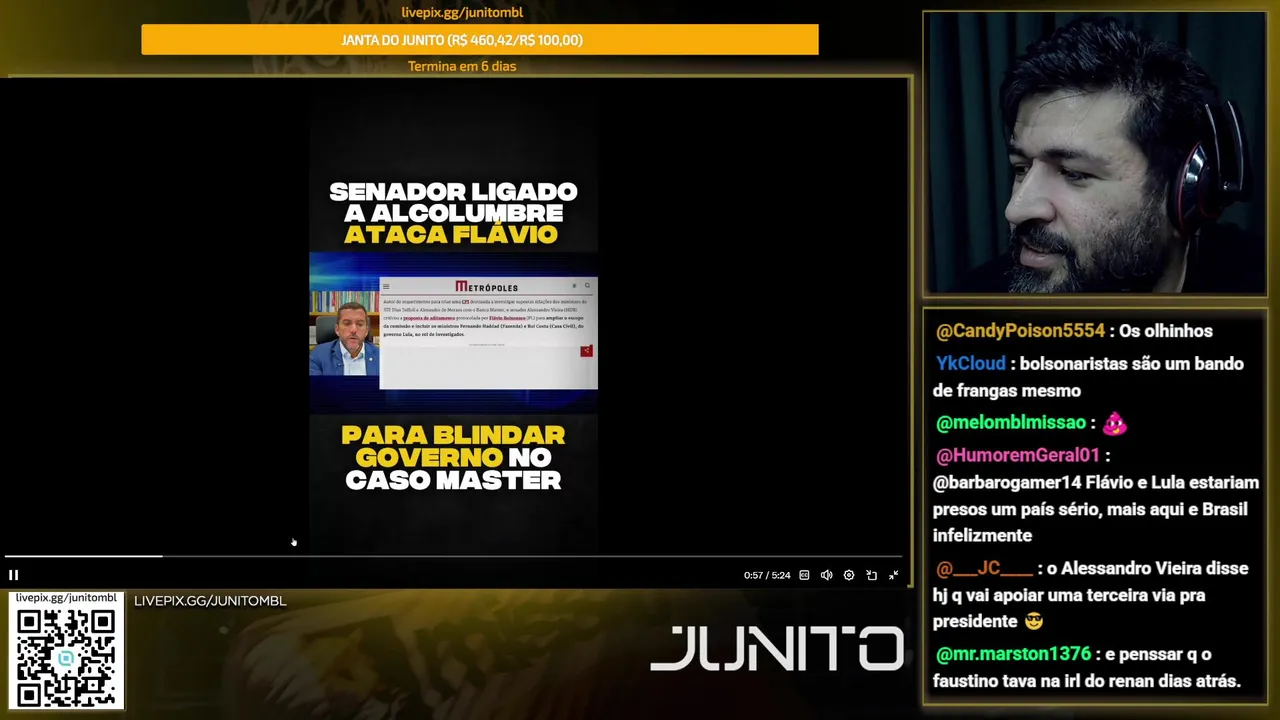The width and height of the screenshot is (1280, 720).
Task: Click the sunglasses emoji in JC's message
Action: [1034, 622]
